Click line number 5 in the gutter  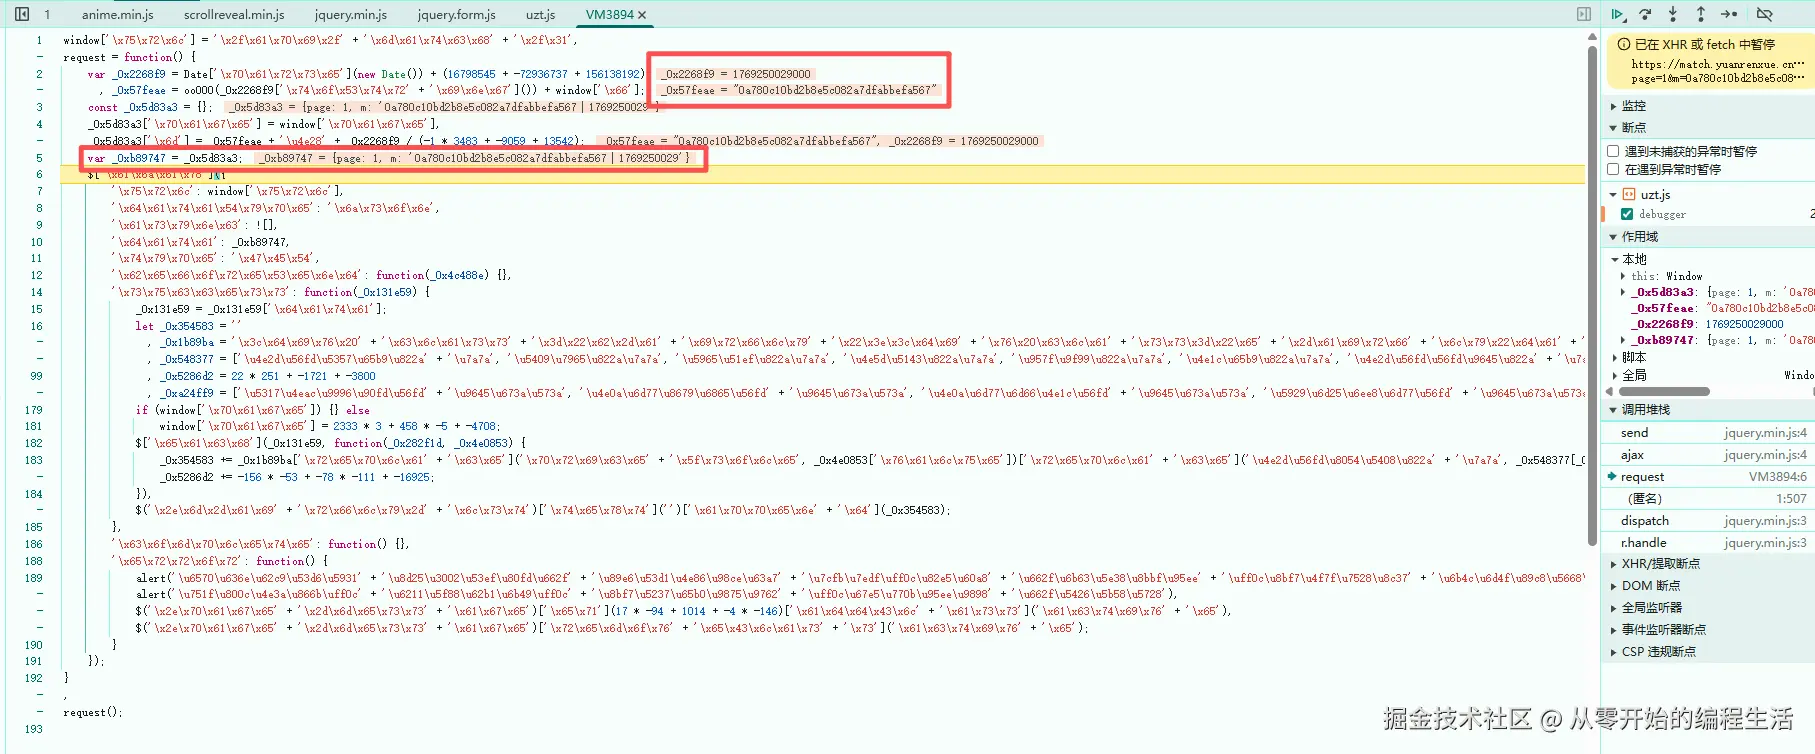point(39,158)
